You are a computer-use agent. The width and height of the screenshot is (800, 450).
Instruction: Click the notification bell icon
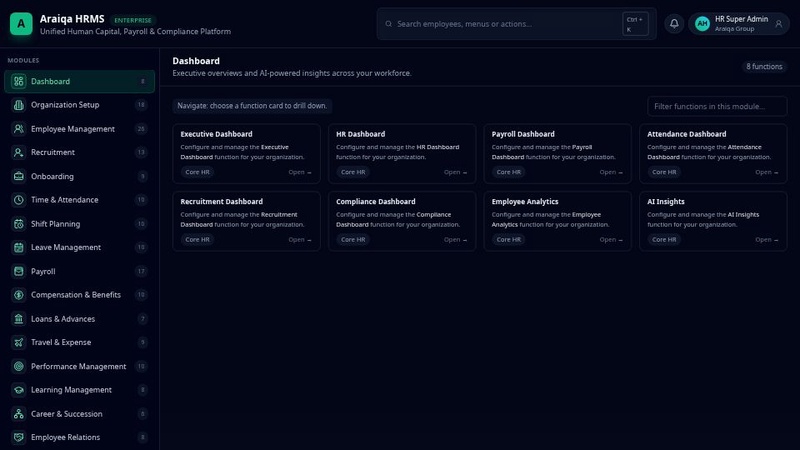coord(674,23)
